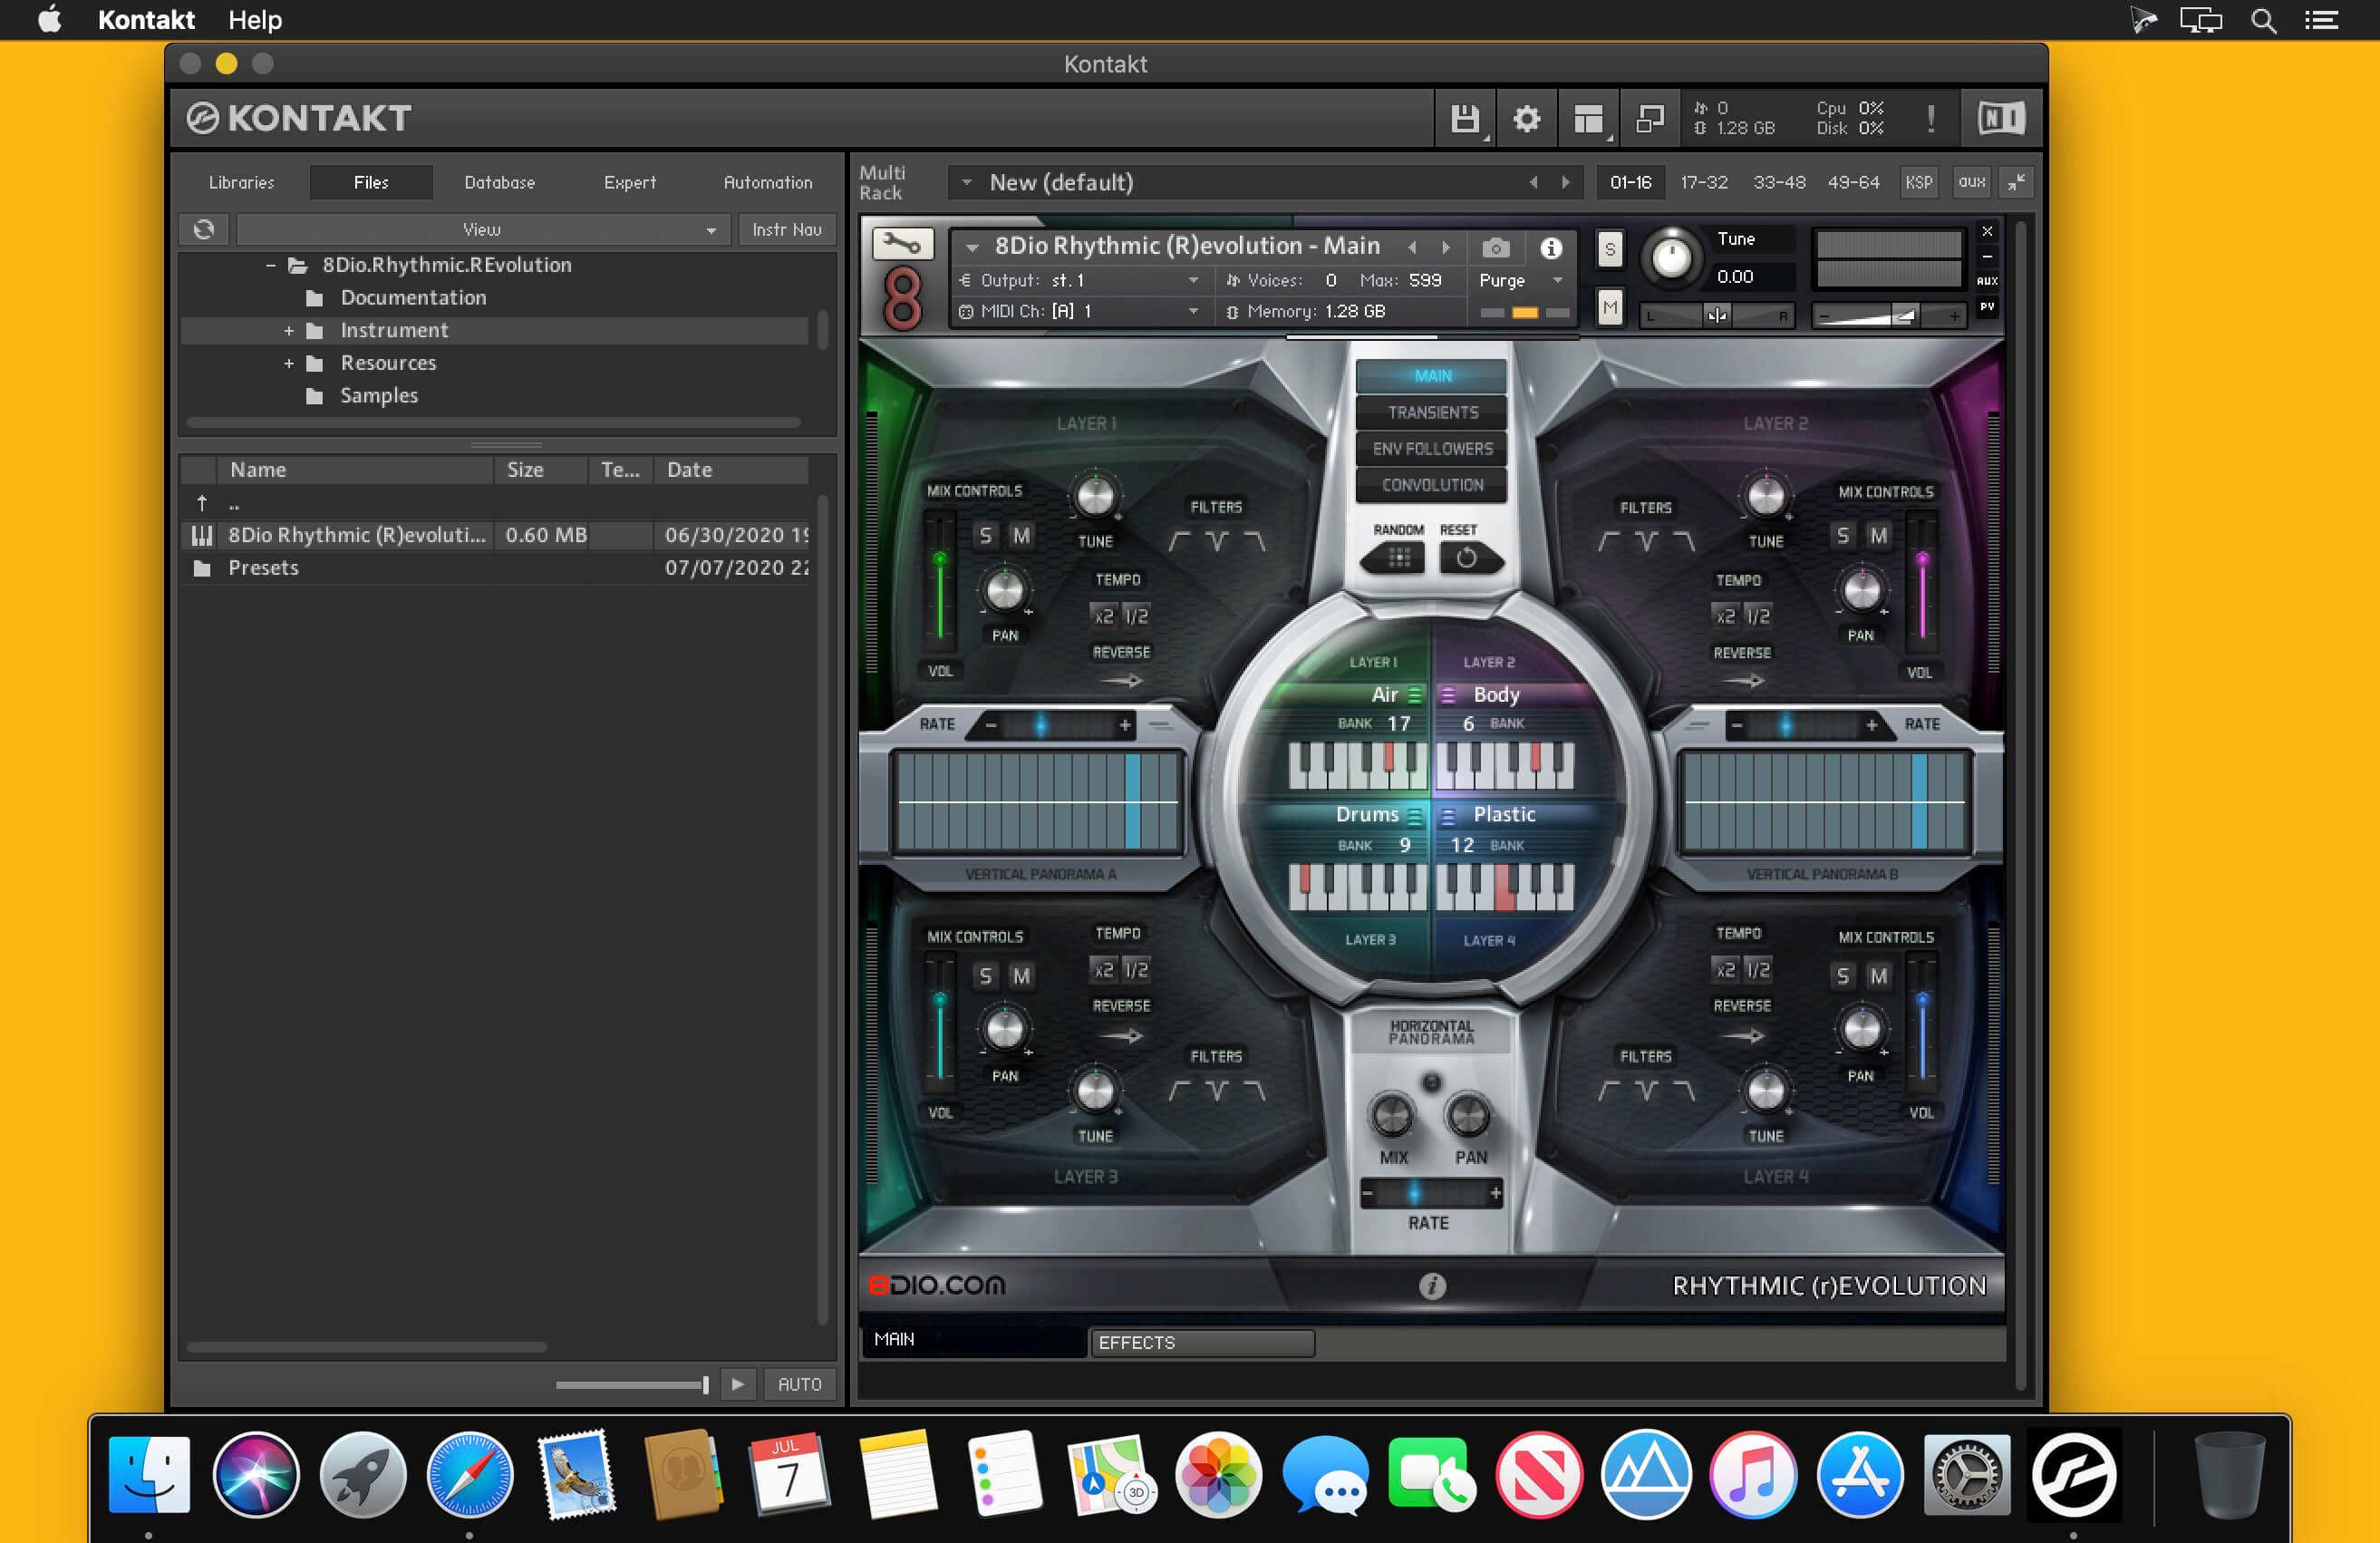Switch to the Libraries tab
2380x1543 pixels.
point(241,182)
